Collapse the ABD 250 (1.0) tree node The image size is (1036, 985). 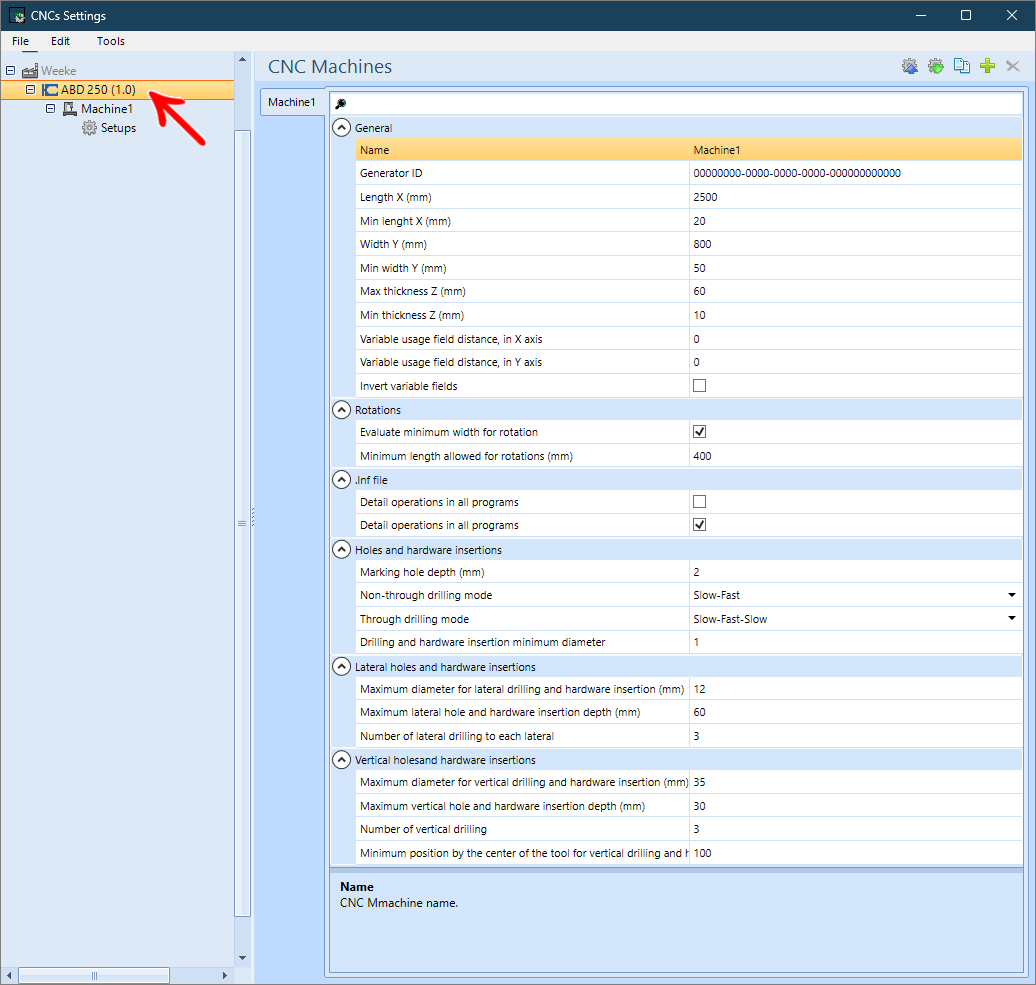click(x=30, y=89)
